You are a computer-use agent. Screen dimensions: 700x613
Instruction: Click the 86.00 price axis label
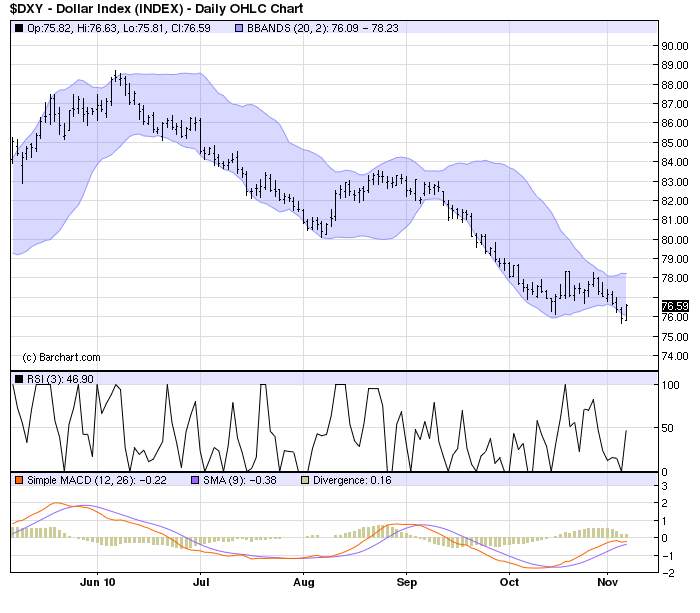[x=675, y=123]
